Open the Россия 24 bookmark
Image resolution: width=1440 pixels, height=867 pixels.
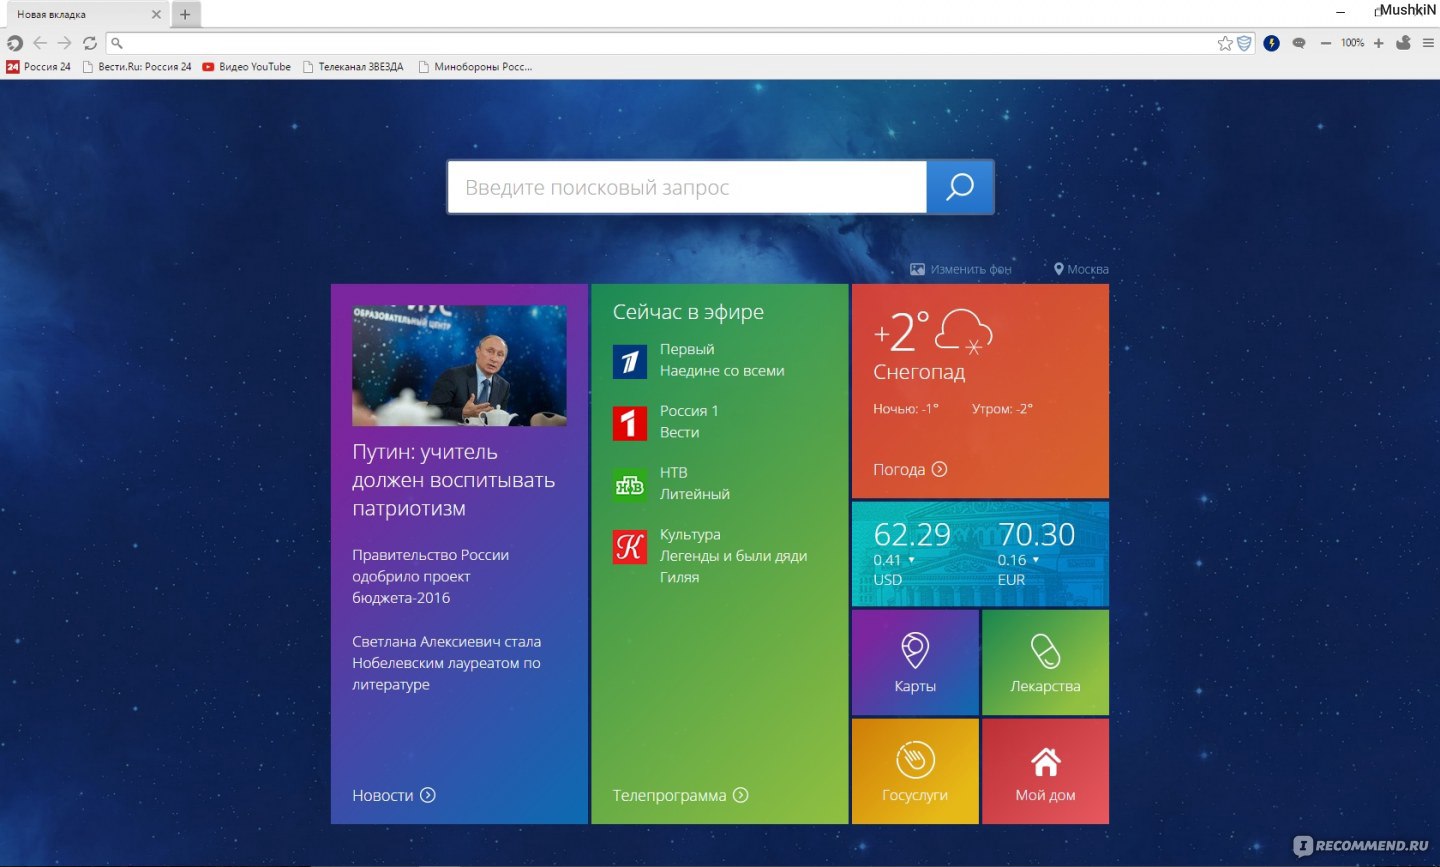(39, 67)
